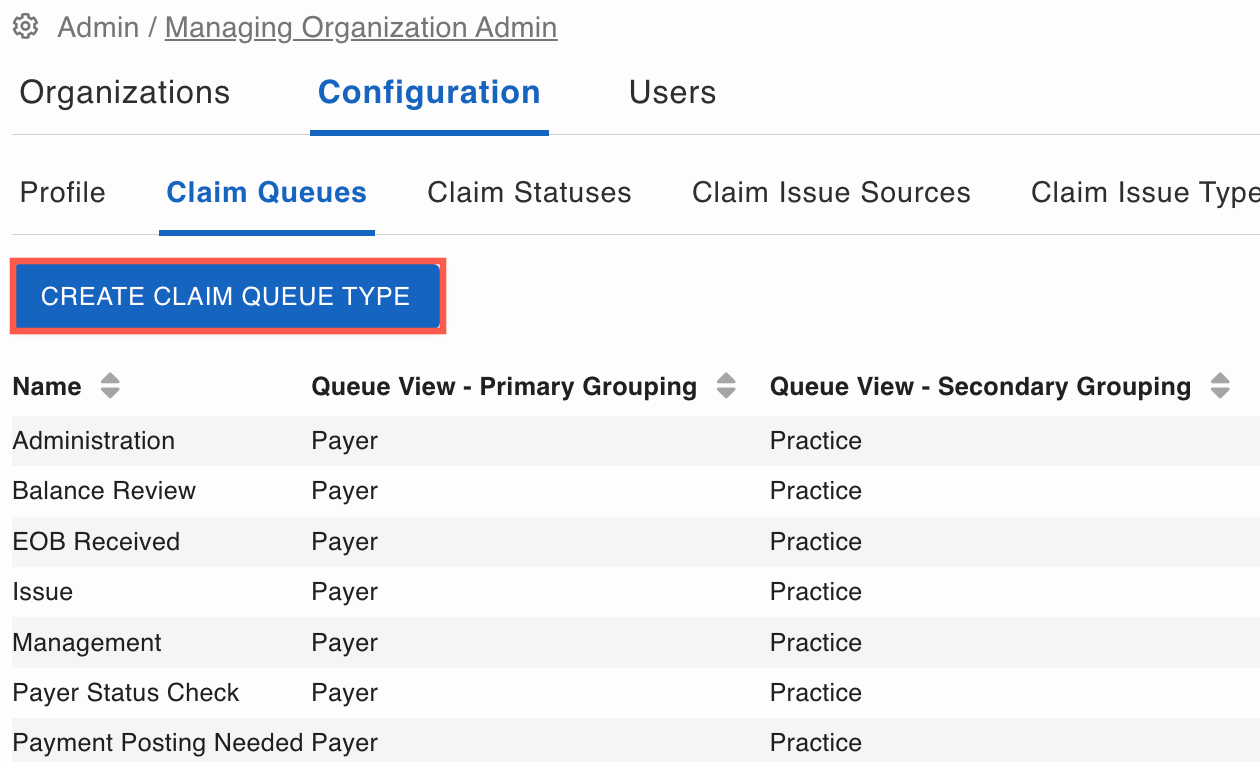Choose the Payer Status Check queue
This screenshot has width=1260, height=762.
pyautogui.click(x=126, y=693)
